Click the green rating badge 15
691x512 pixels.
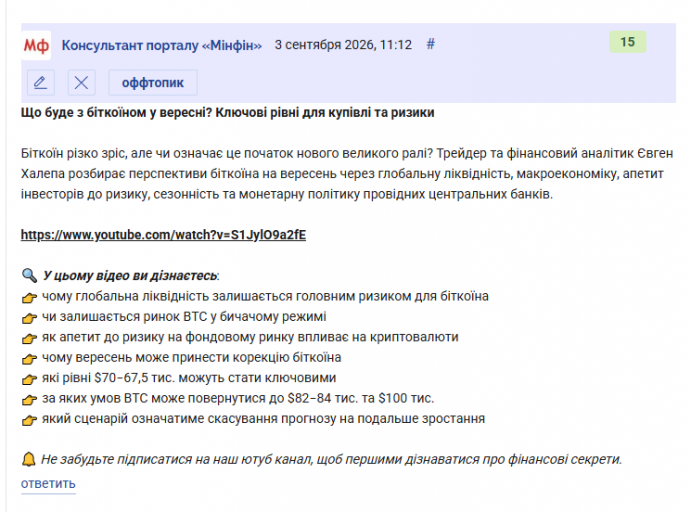pyautogui.click(x=628, y=42)
